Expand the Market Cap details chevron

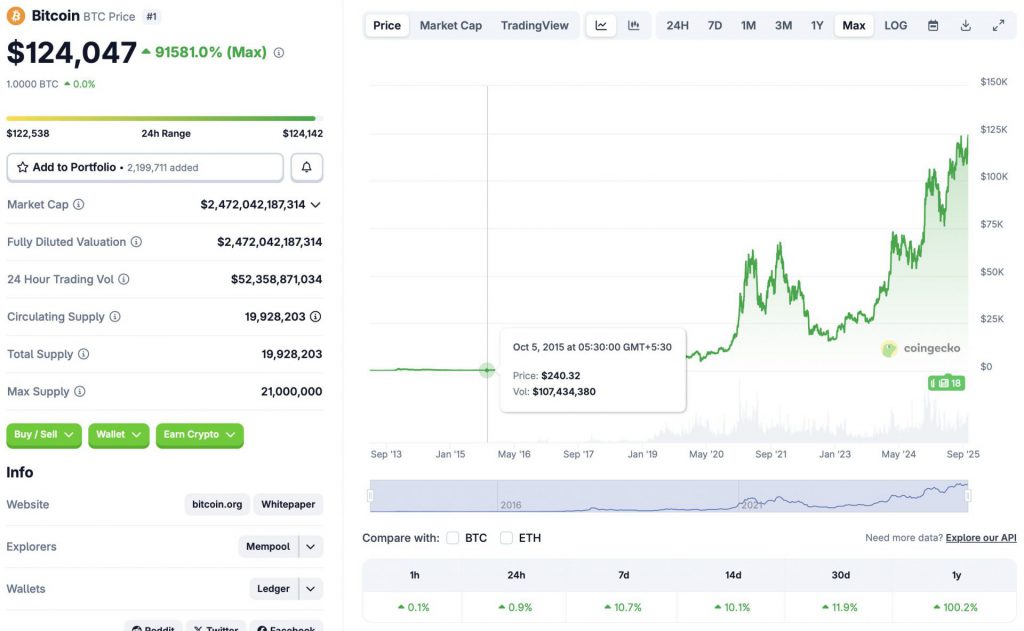(316, 204)
